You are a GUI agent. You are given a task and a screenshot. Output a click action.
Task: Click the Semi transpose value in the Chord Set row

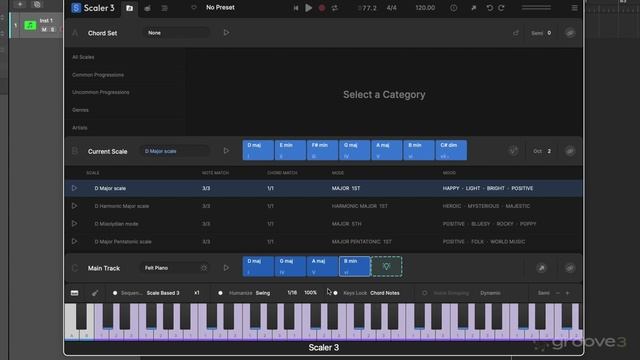coord(549,33)
